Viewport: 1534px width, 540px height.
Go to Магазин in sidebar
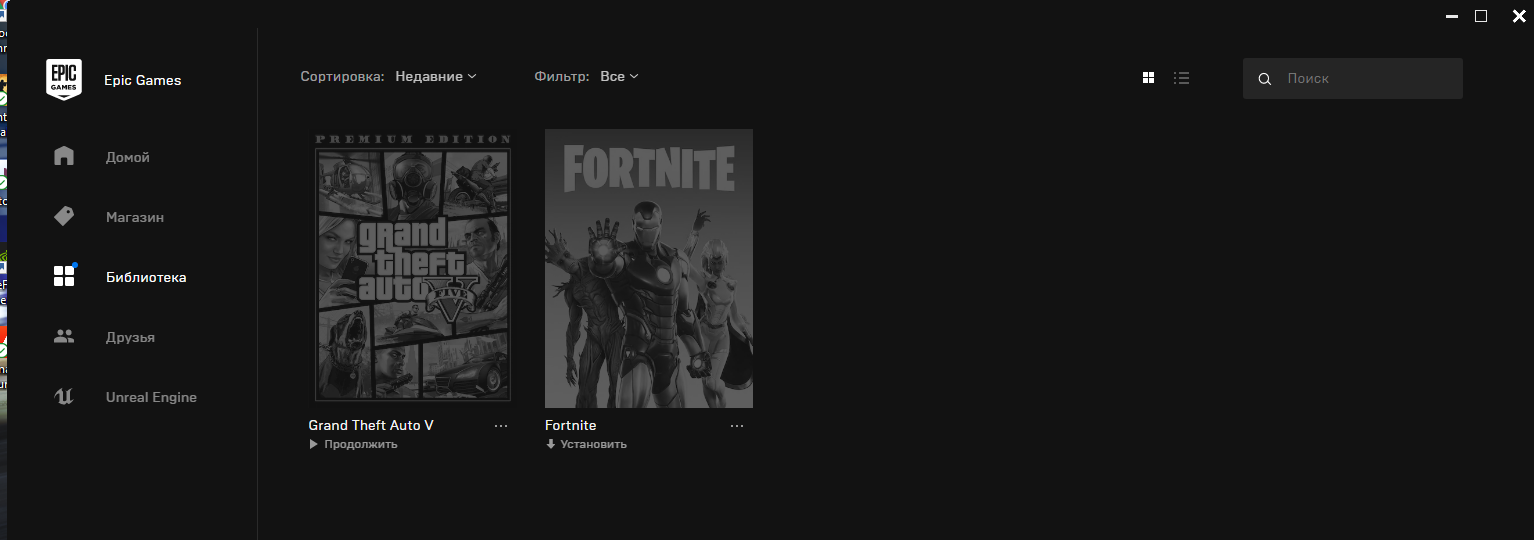coord(135,217)
